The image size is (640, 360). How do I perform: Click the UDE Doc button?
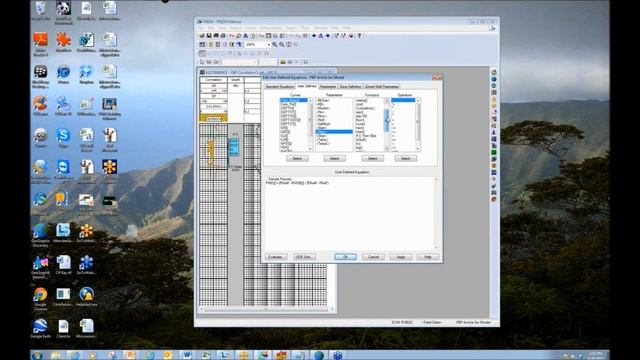pyautogui.click(x=304, y=257)
